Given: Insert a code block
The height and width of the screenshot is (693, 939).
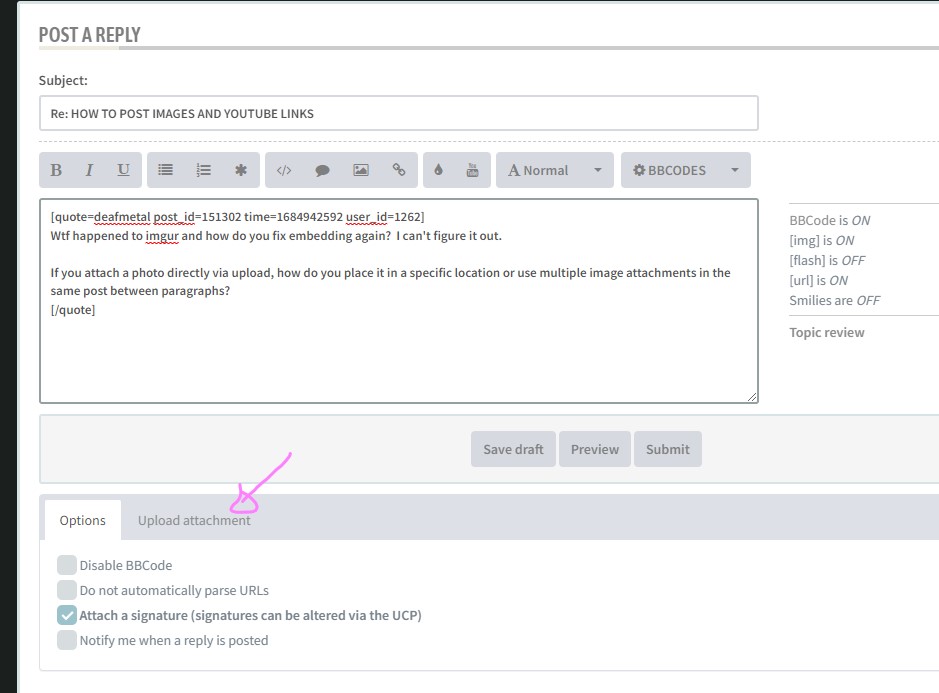Looking at the screenshot, I should [x=284, y=170].
